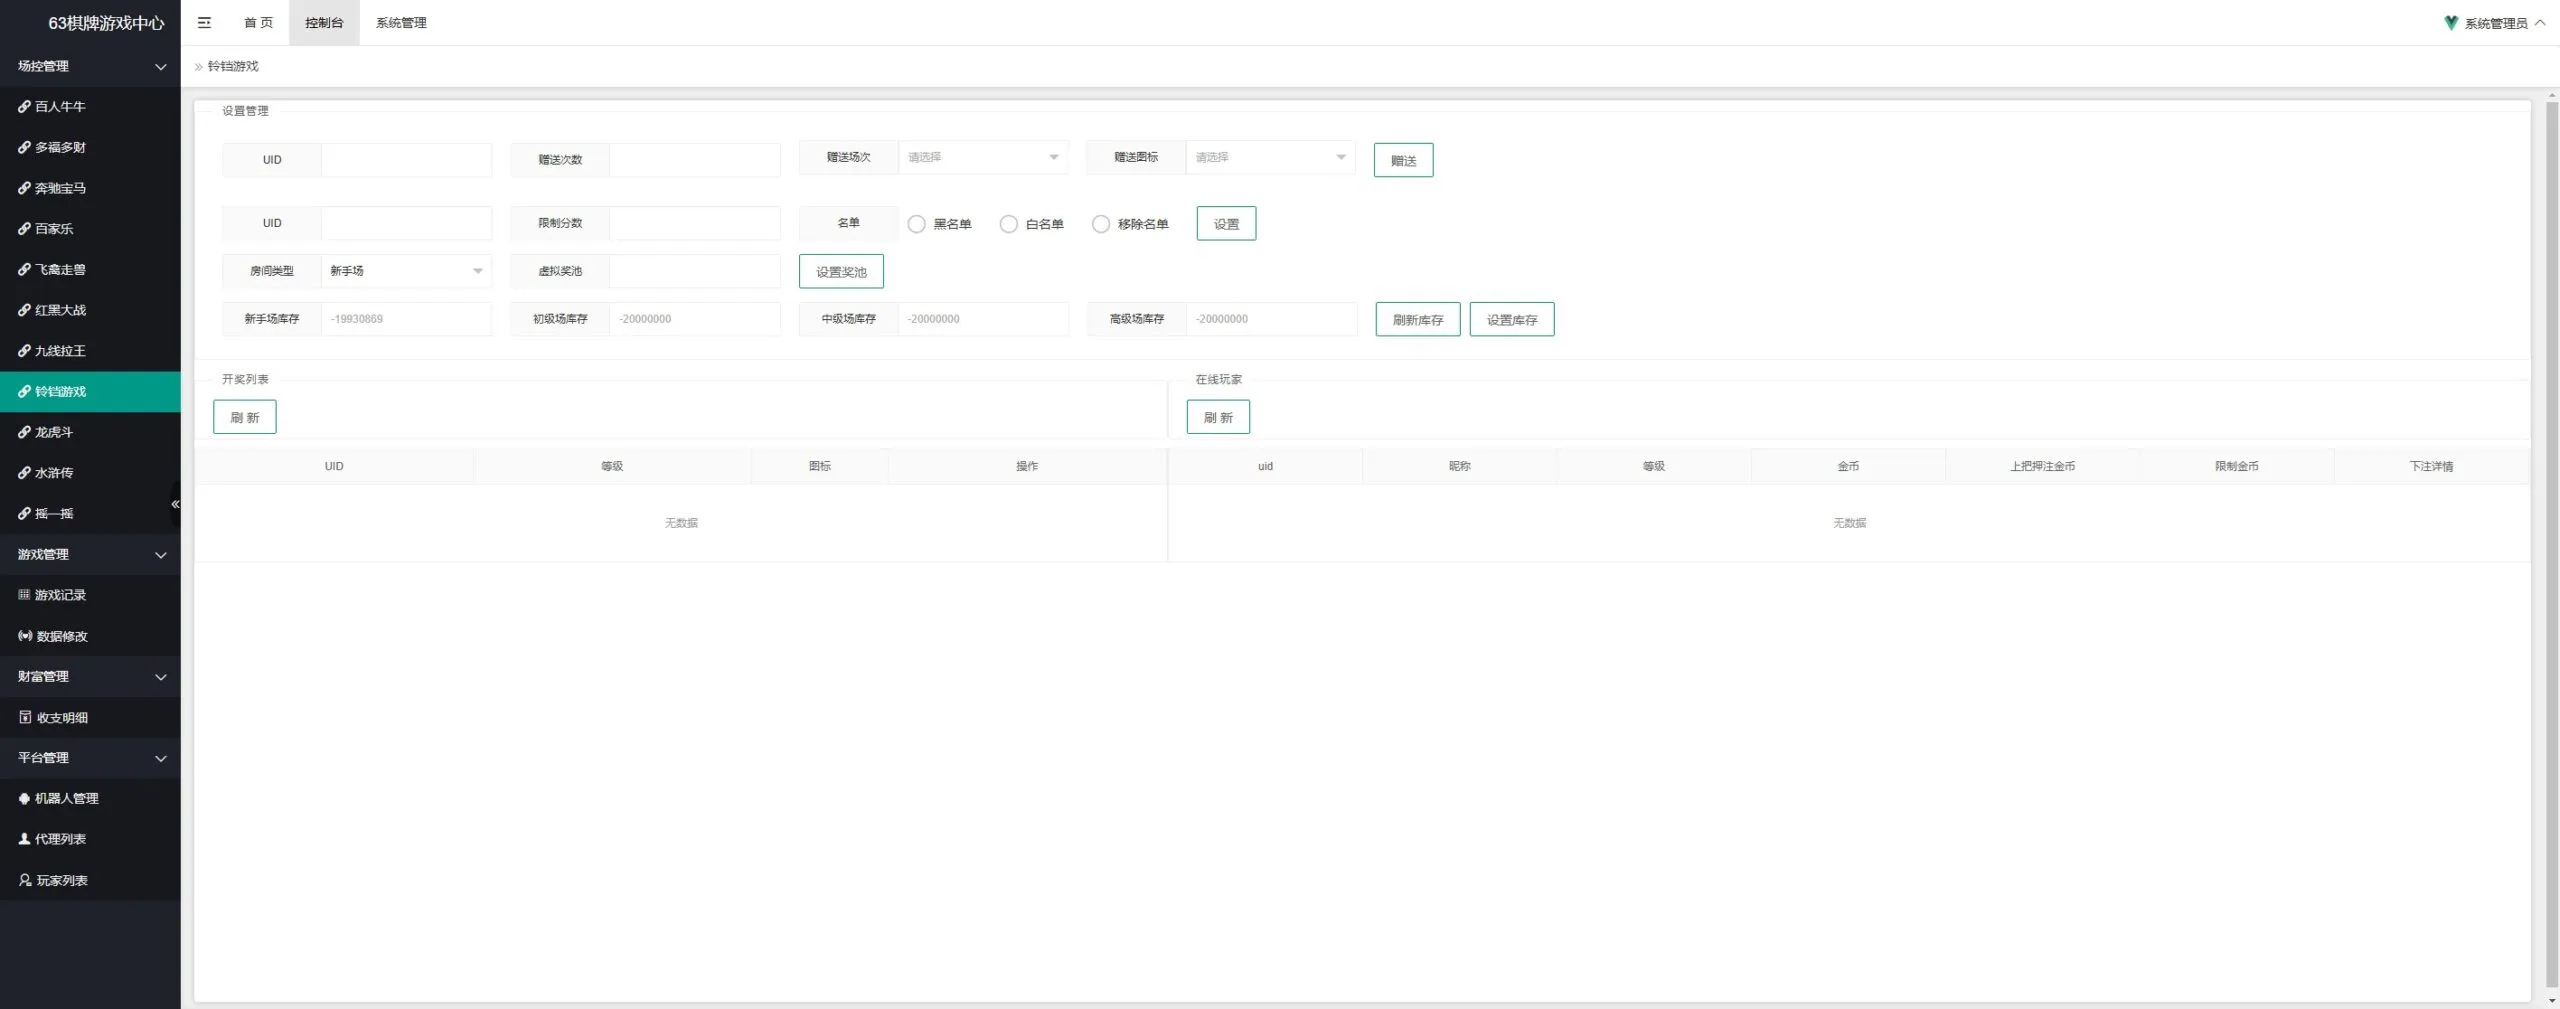Viewport: 2560px width, 1009px height.
Task: Click the link icon beside 九线拉王
Action: tap(24, 351)
